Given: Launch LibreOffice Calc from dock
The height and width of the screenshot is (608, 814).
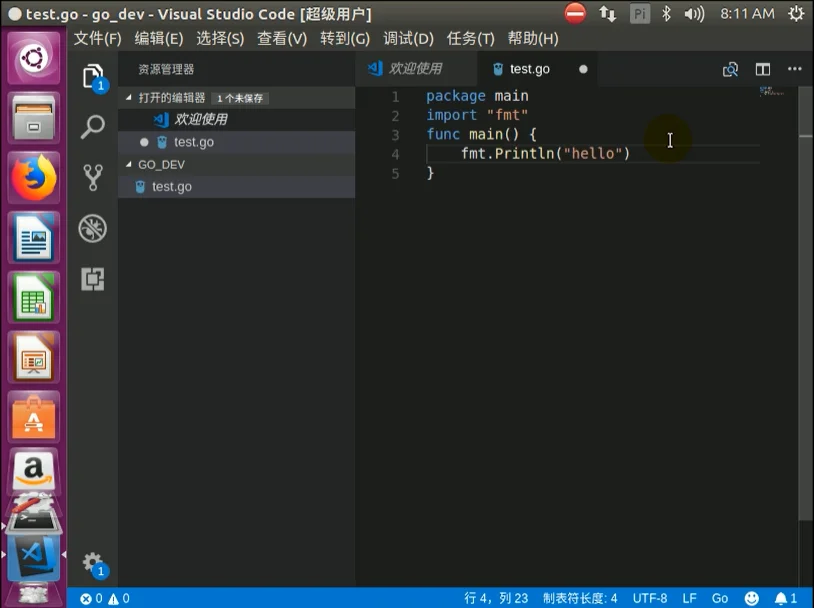Looking at the screenshot, I should click(x=34, y=297).
